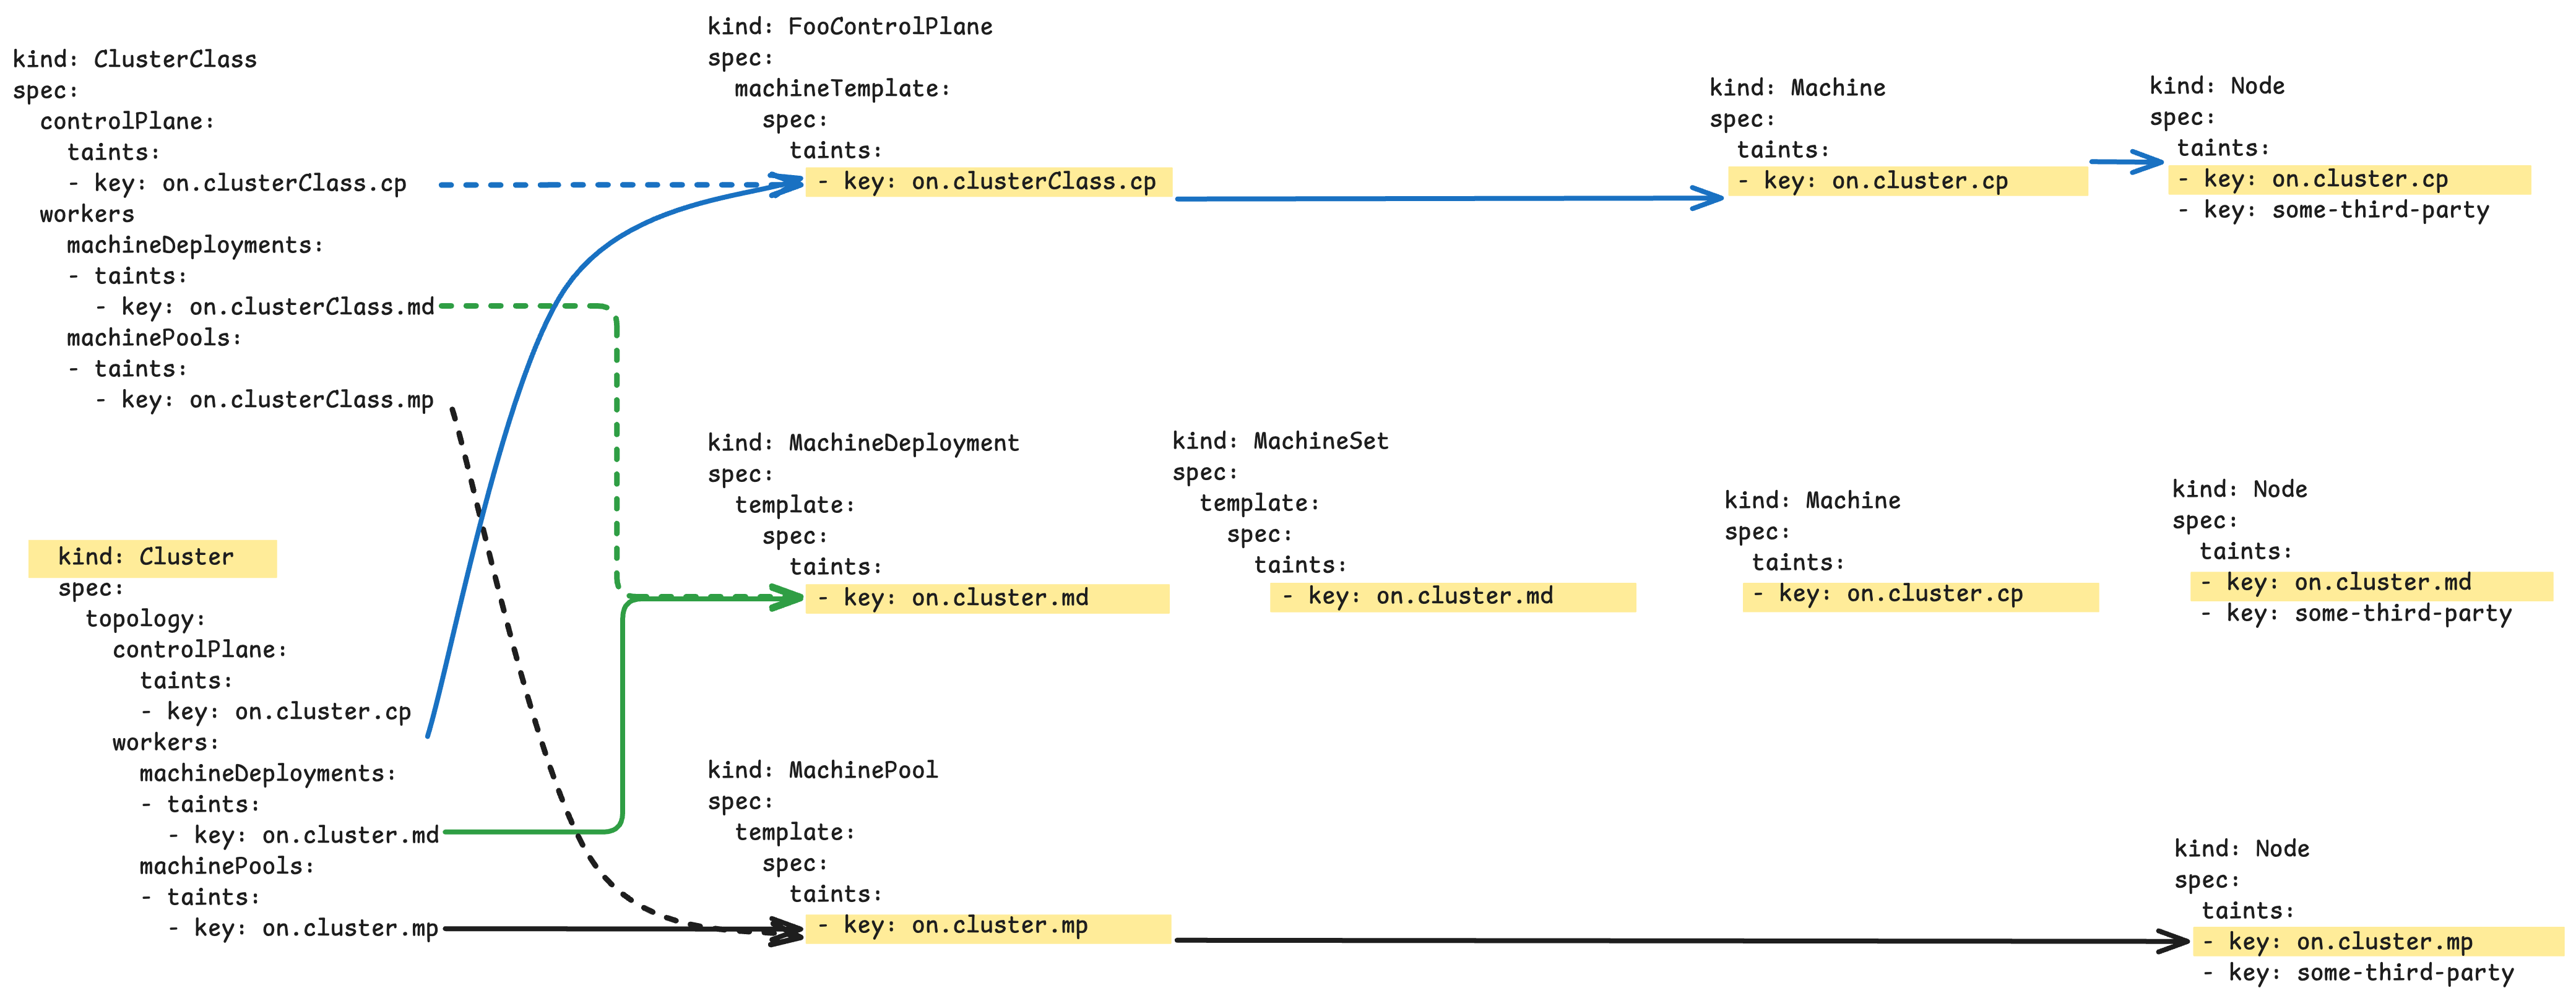Viewport: 2576px width, 1001px height.
Task: Click the 'kind: MachinePool' heading
Action: click(822, 770)
